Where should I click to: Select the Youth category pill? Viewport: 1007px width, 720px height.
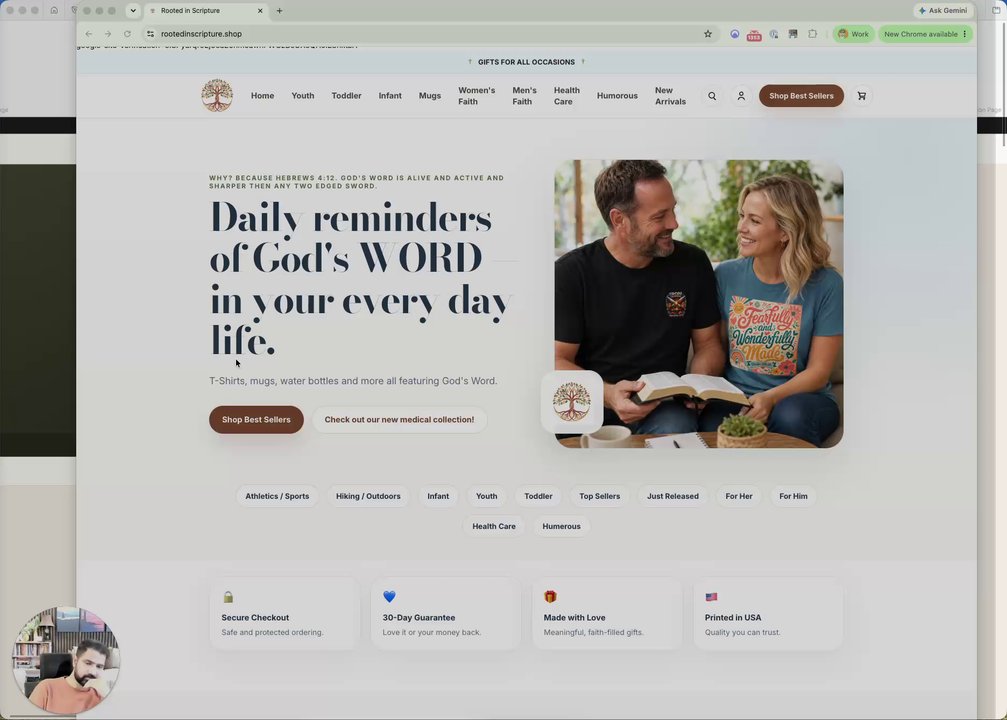point(486,496)
